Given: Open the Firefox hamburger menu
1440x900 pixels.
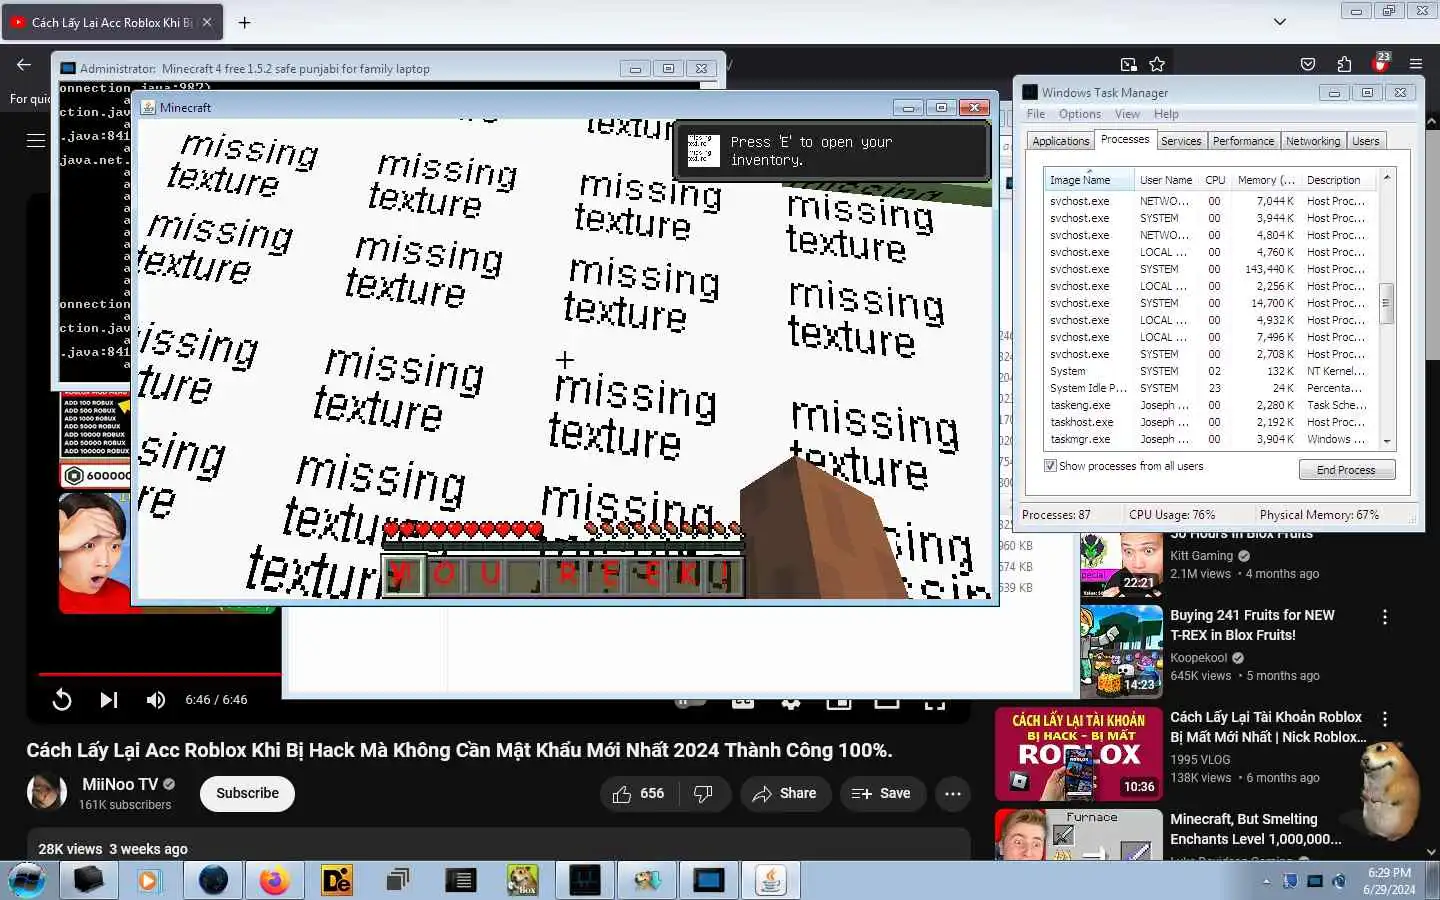Looking at the screenshot, I should click(x=1416, y=64).
